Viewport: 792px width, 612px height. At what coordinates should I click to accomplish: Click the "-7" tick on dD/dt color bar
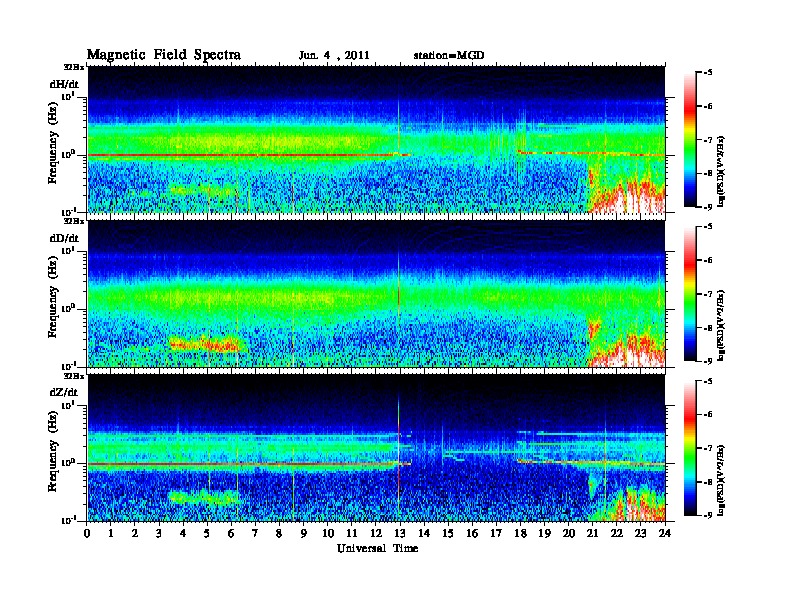[708, 294]
